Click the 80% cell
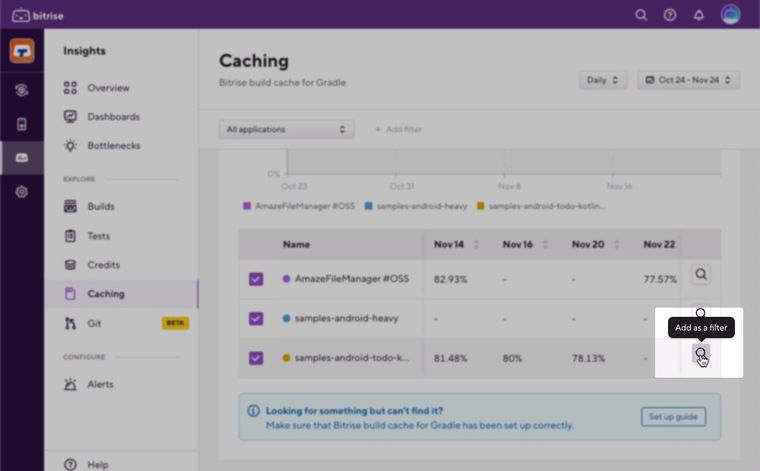This screenshot has height=471, width=760. click(x=512, y=359)
